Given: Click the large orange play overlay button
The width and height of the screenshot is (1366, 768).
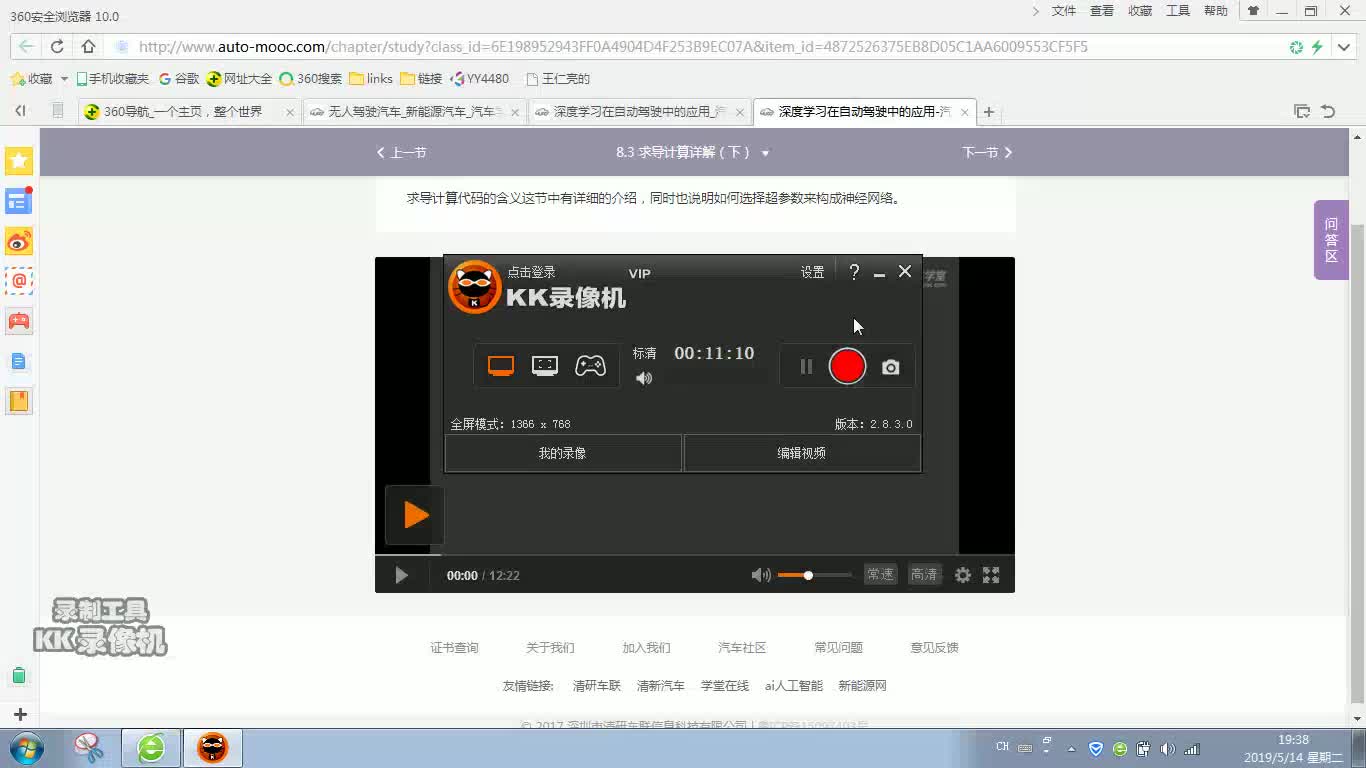Looking at the screenshot, I should pos(414,515).
